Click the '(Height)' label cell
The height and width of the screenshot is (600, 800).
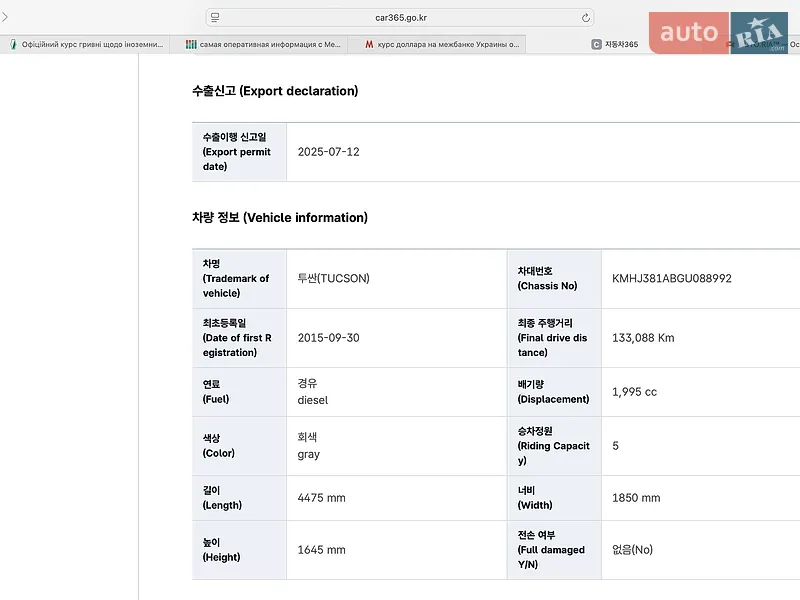point(239,550)
